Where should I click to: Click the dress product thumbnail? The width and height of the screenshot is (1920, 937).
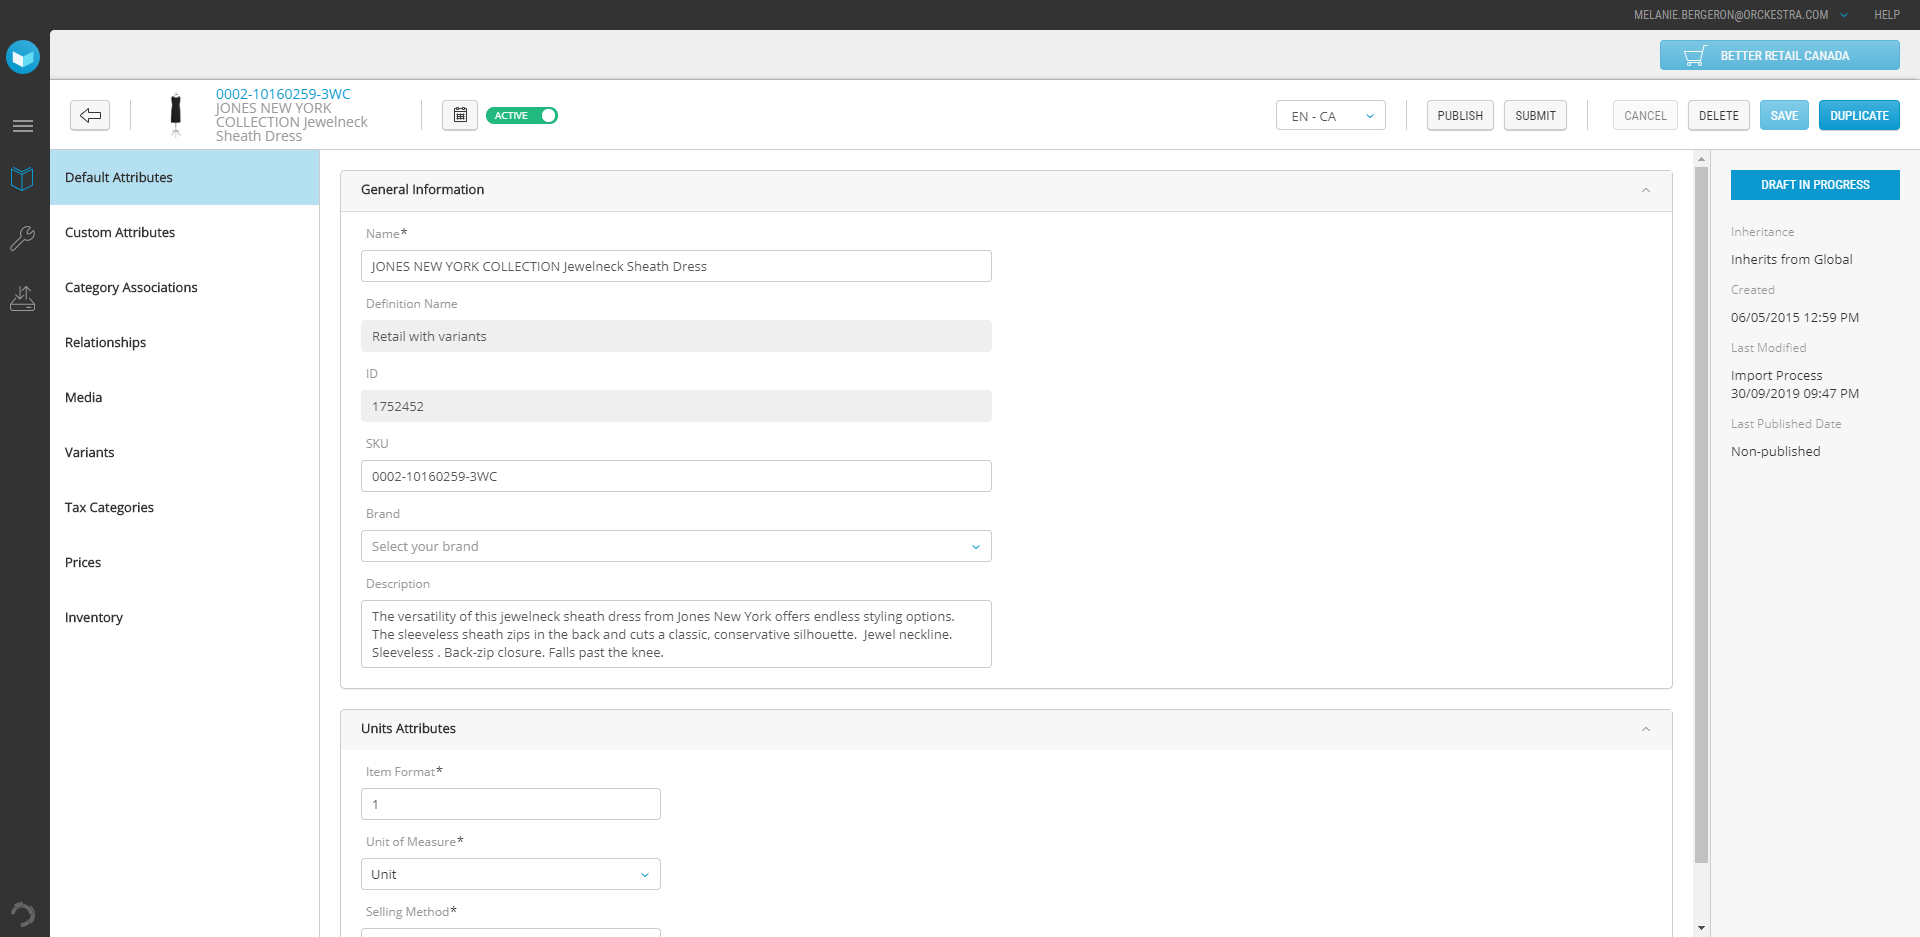pos(176,114)
